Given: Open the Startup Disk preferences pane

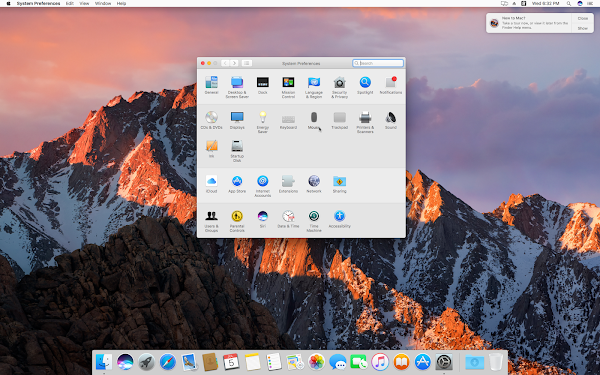Looking at the screenshot, I should pos(237,151).
